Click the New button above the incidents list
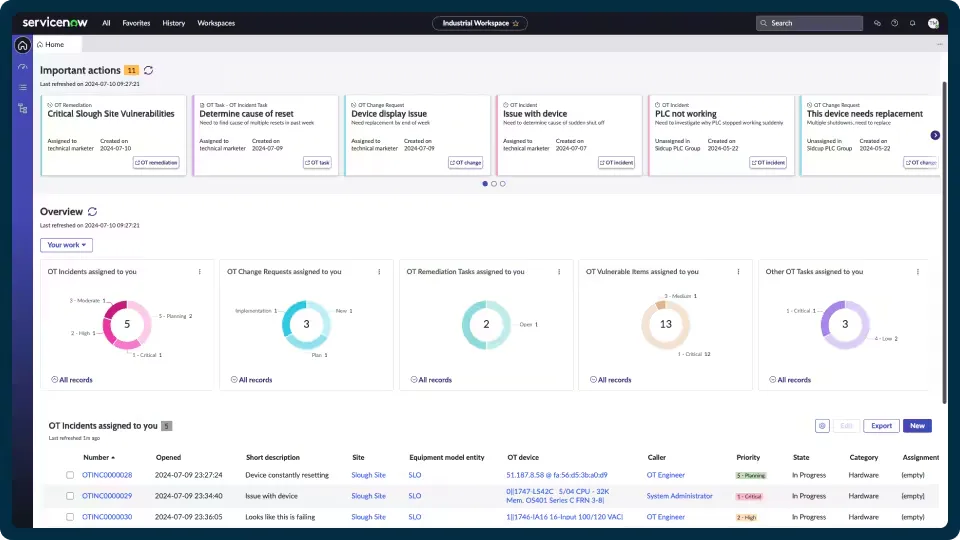 tap(916, 426)
